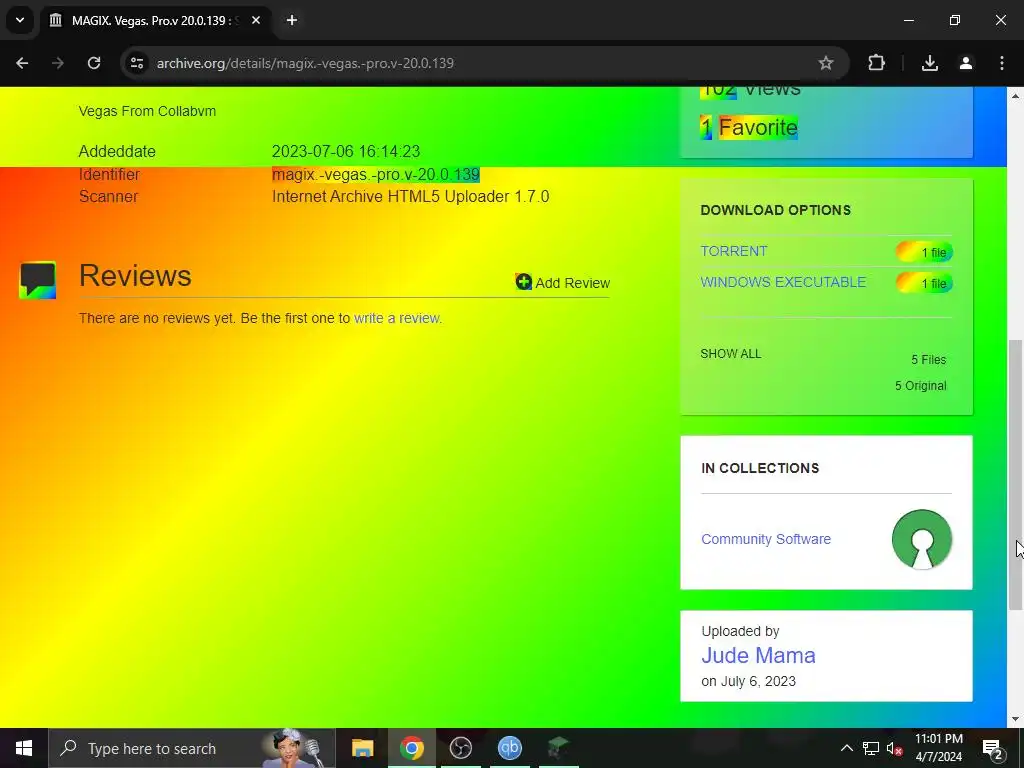Expand the tab search dropdown arrow
The width and height of the screenshot is (1024, 768).
(20, 20)
